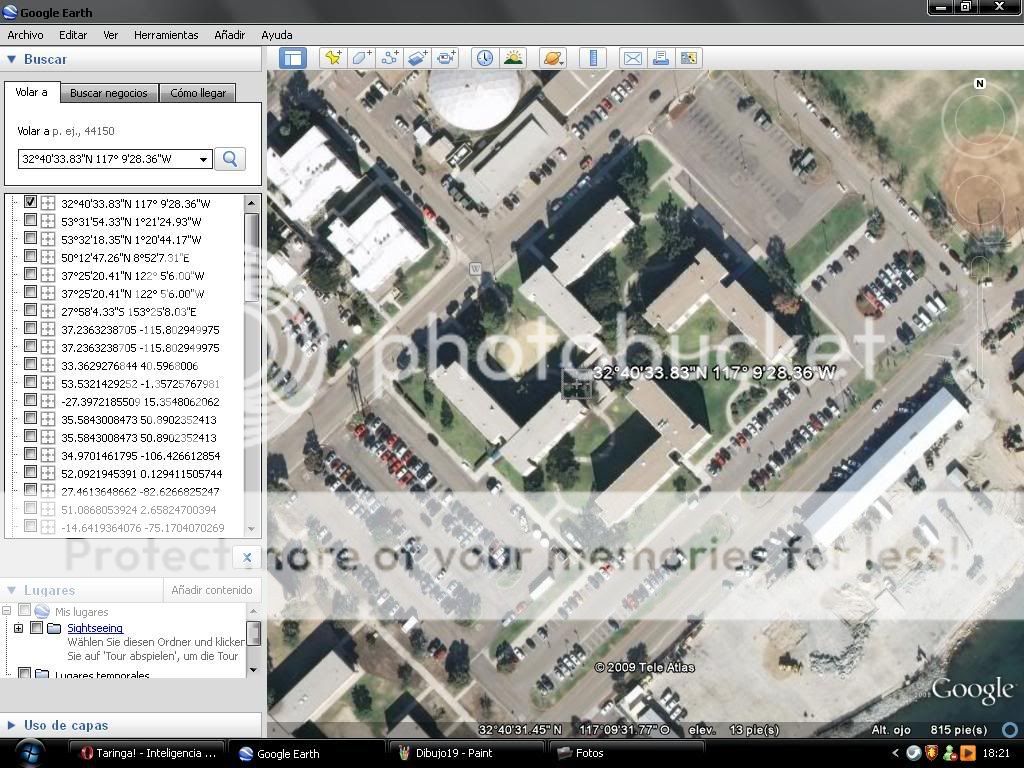Select the 35.5843008473 50.8902352413 first row

click(139, 420)
